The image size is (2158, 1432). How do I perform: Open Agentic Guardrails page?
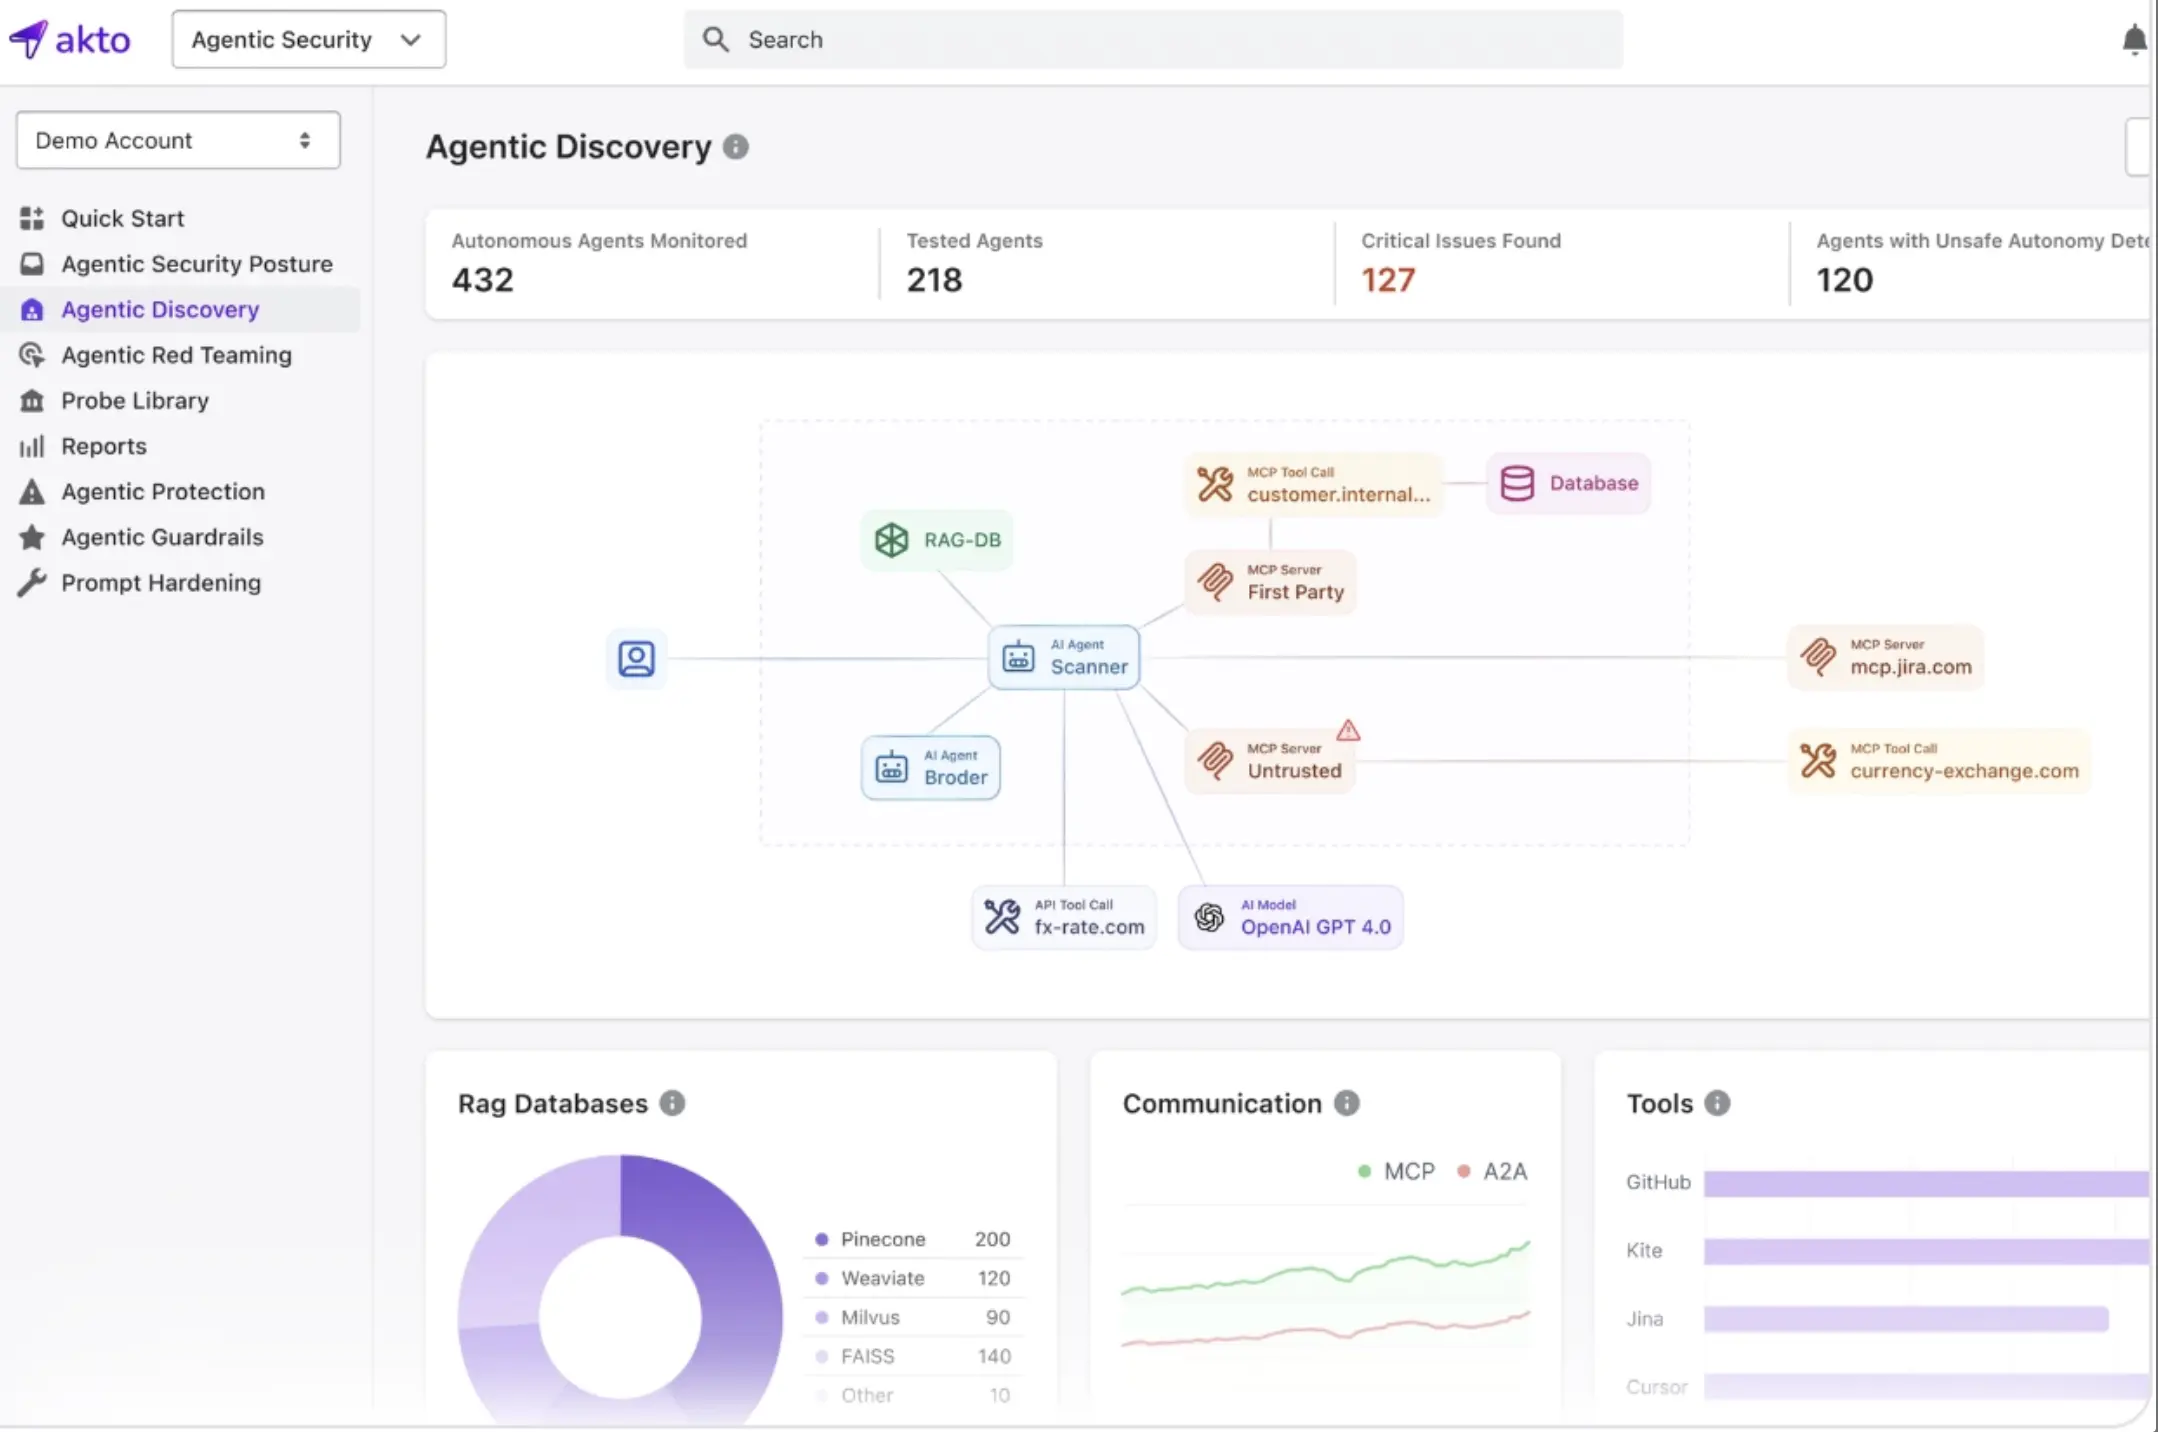[x=162, y=537]
